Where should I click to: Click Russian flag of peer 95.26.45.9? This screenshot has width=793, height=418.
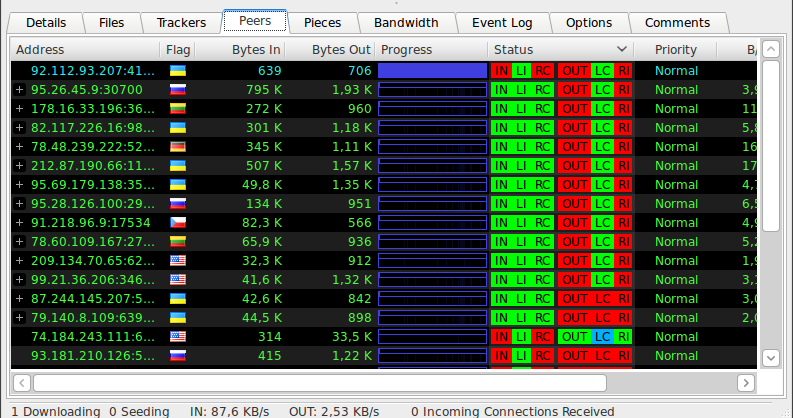tap(178, 89)
